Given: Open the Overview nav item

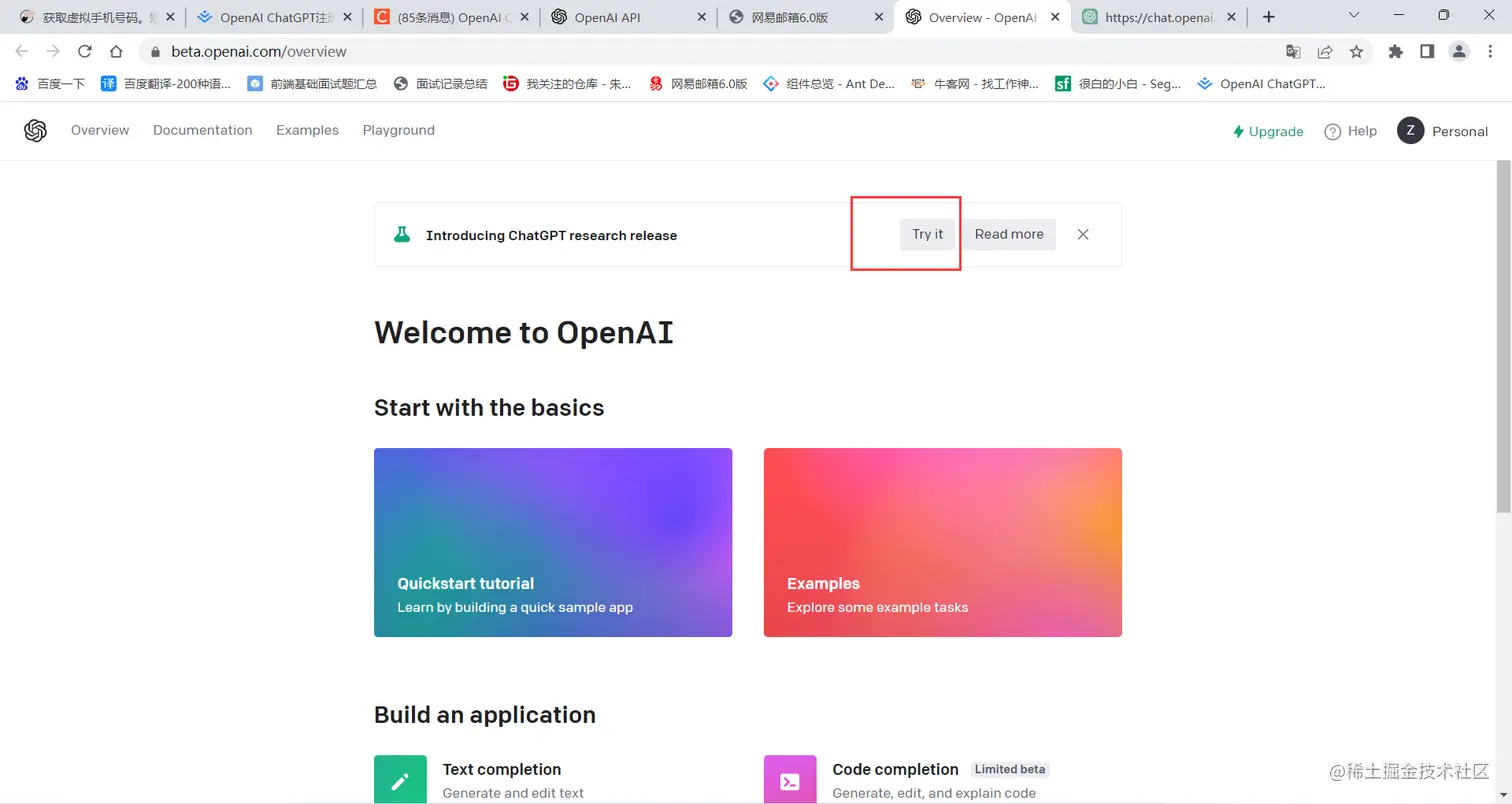Looking at the screenshot, I should (100, 131).
